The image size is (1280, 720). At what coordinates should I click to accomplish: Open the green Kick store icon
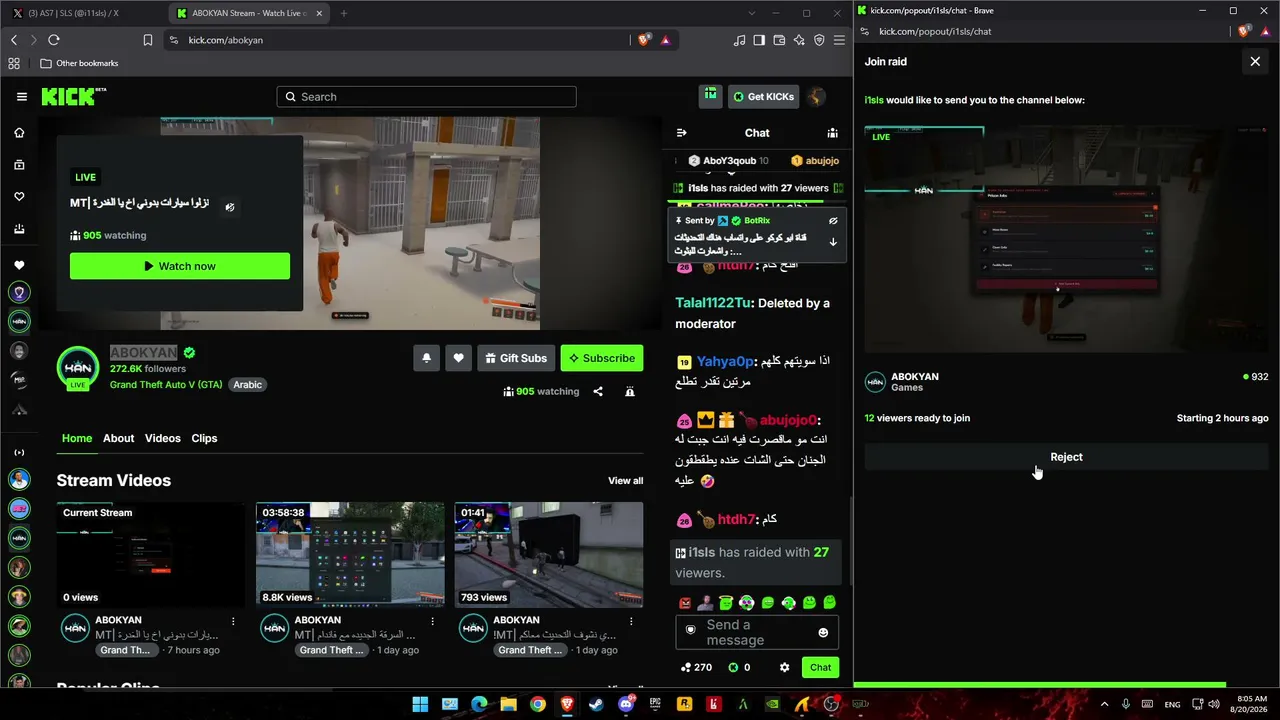click(710, 96)
